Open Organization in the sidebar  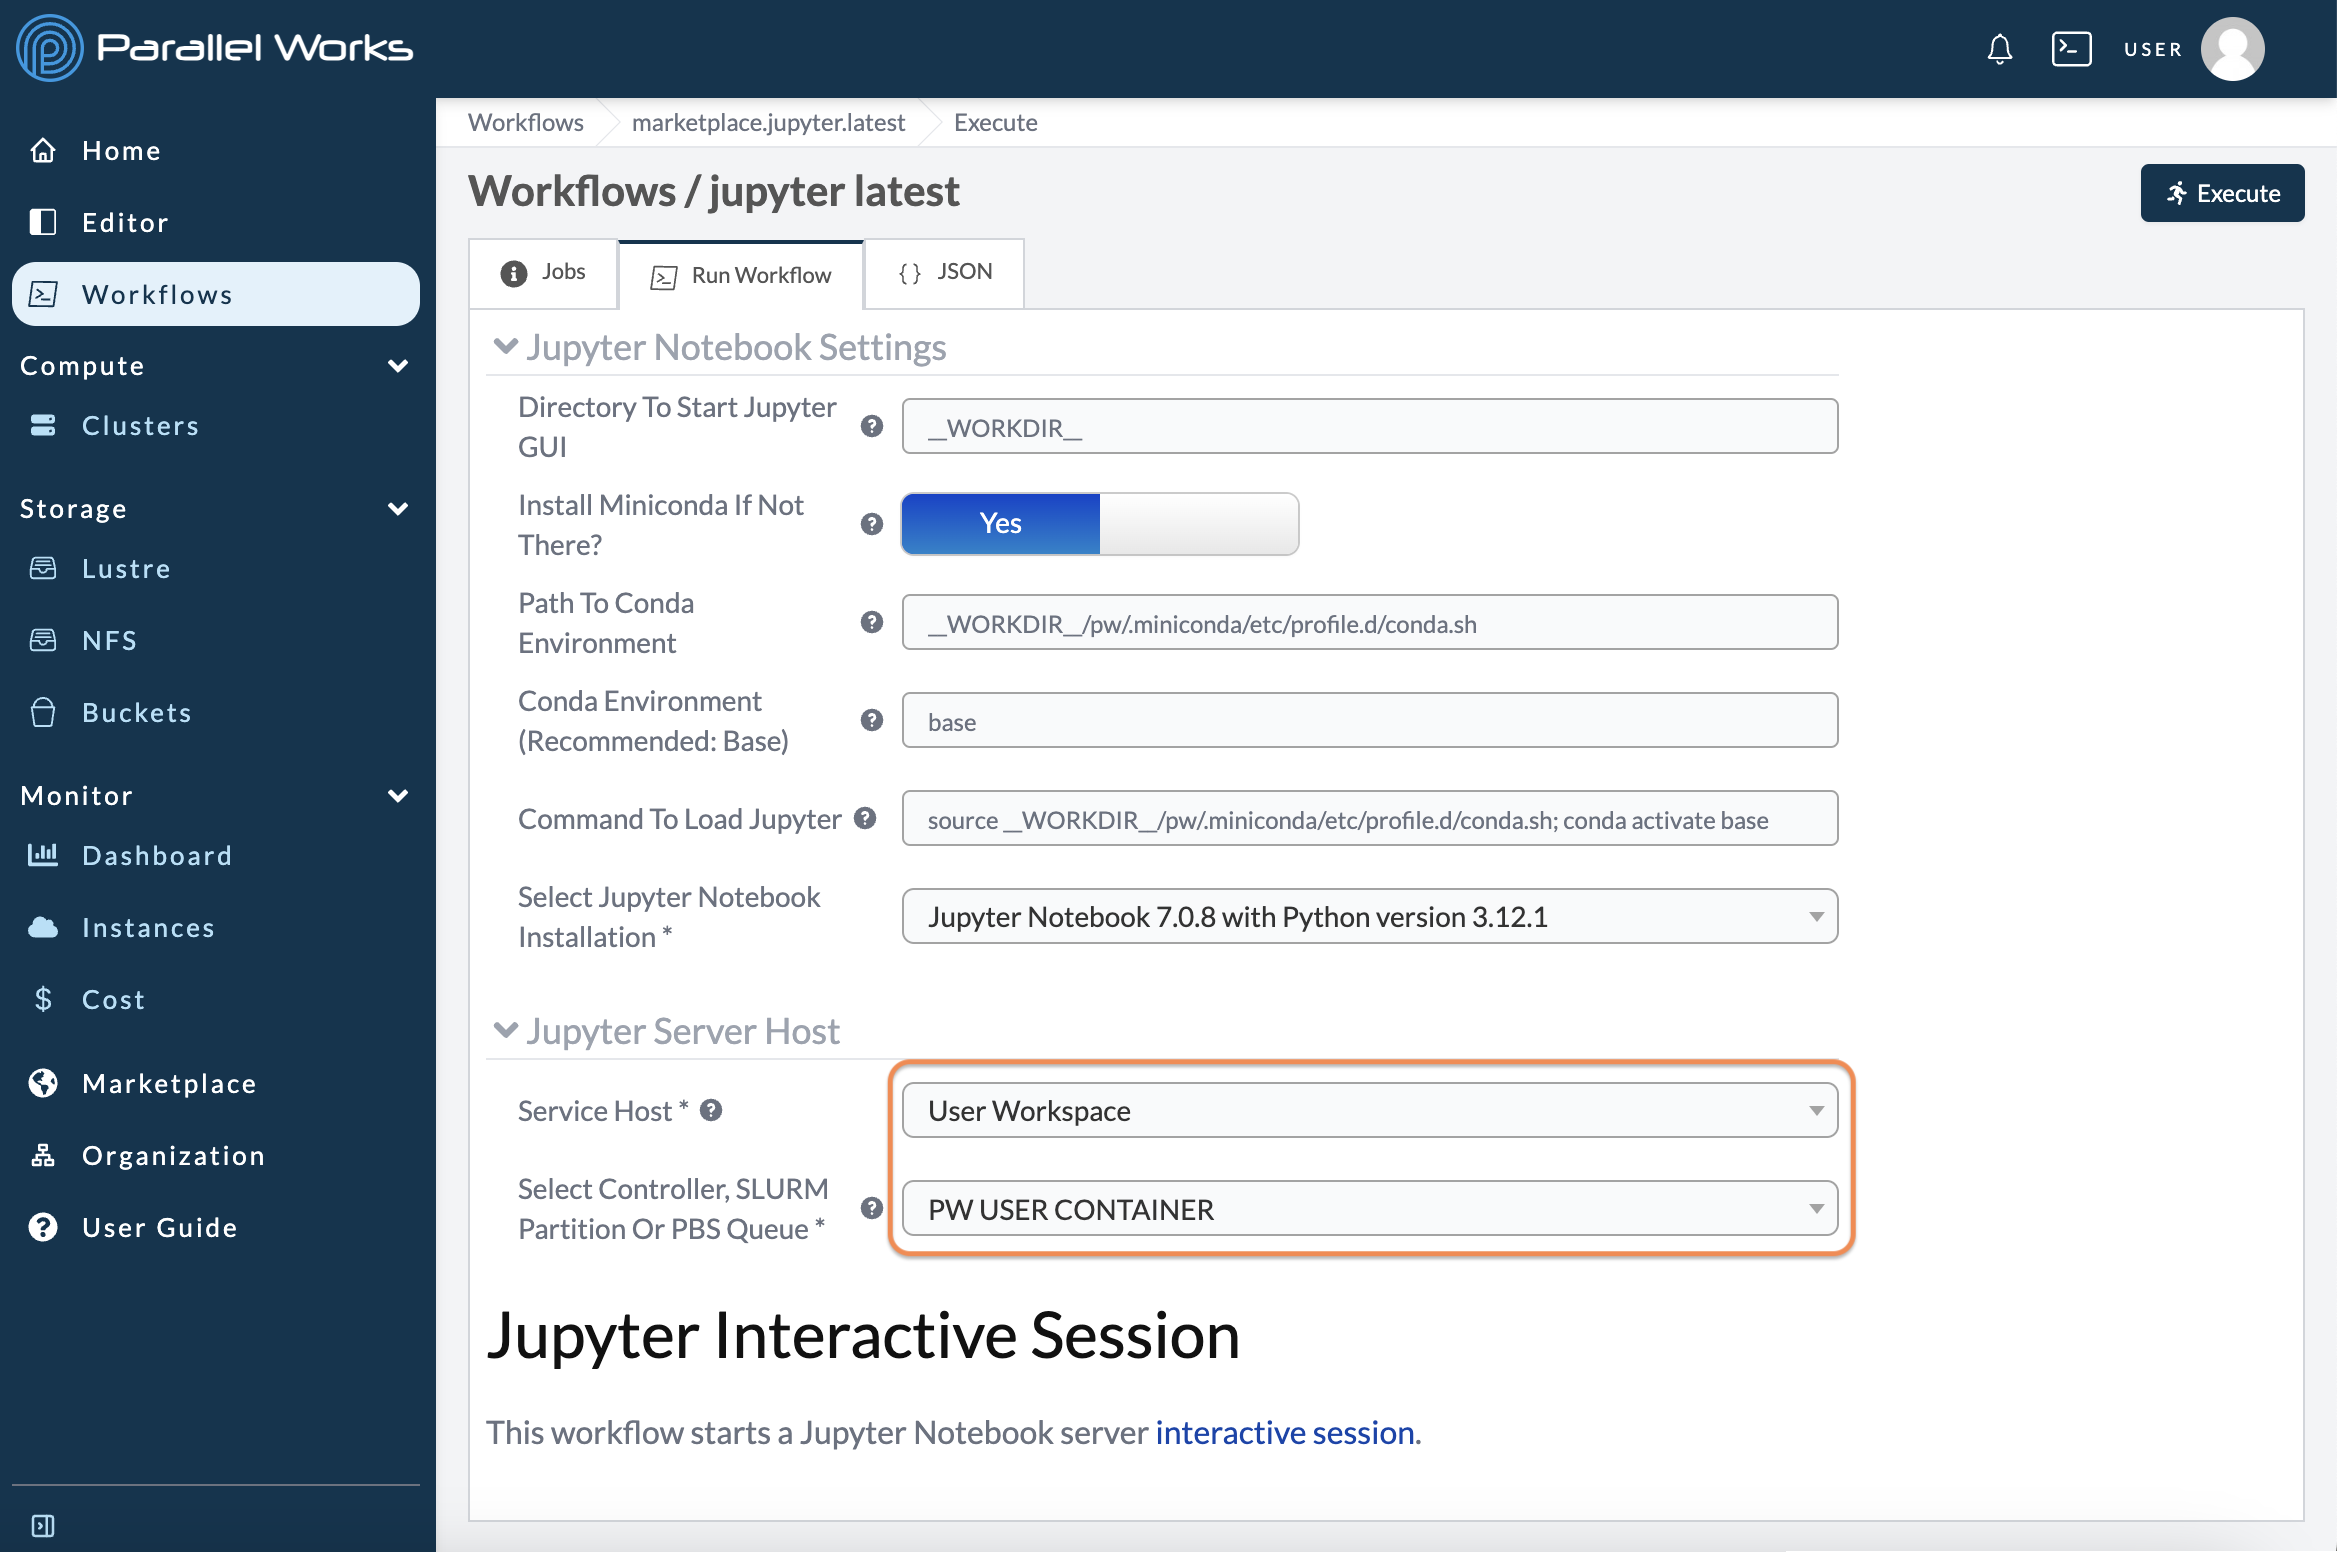coord(216,1155)
